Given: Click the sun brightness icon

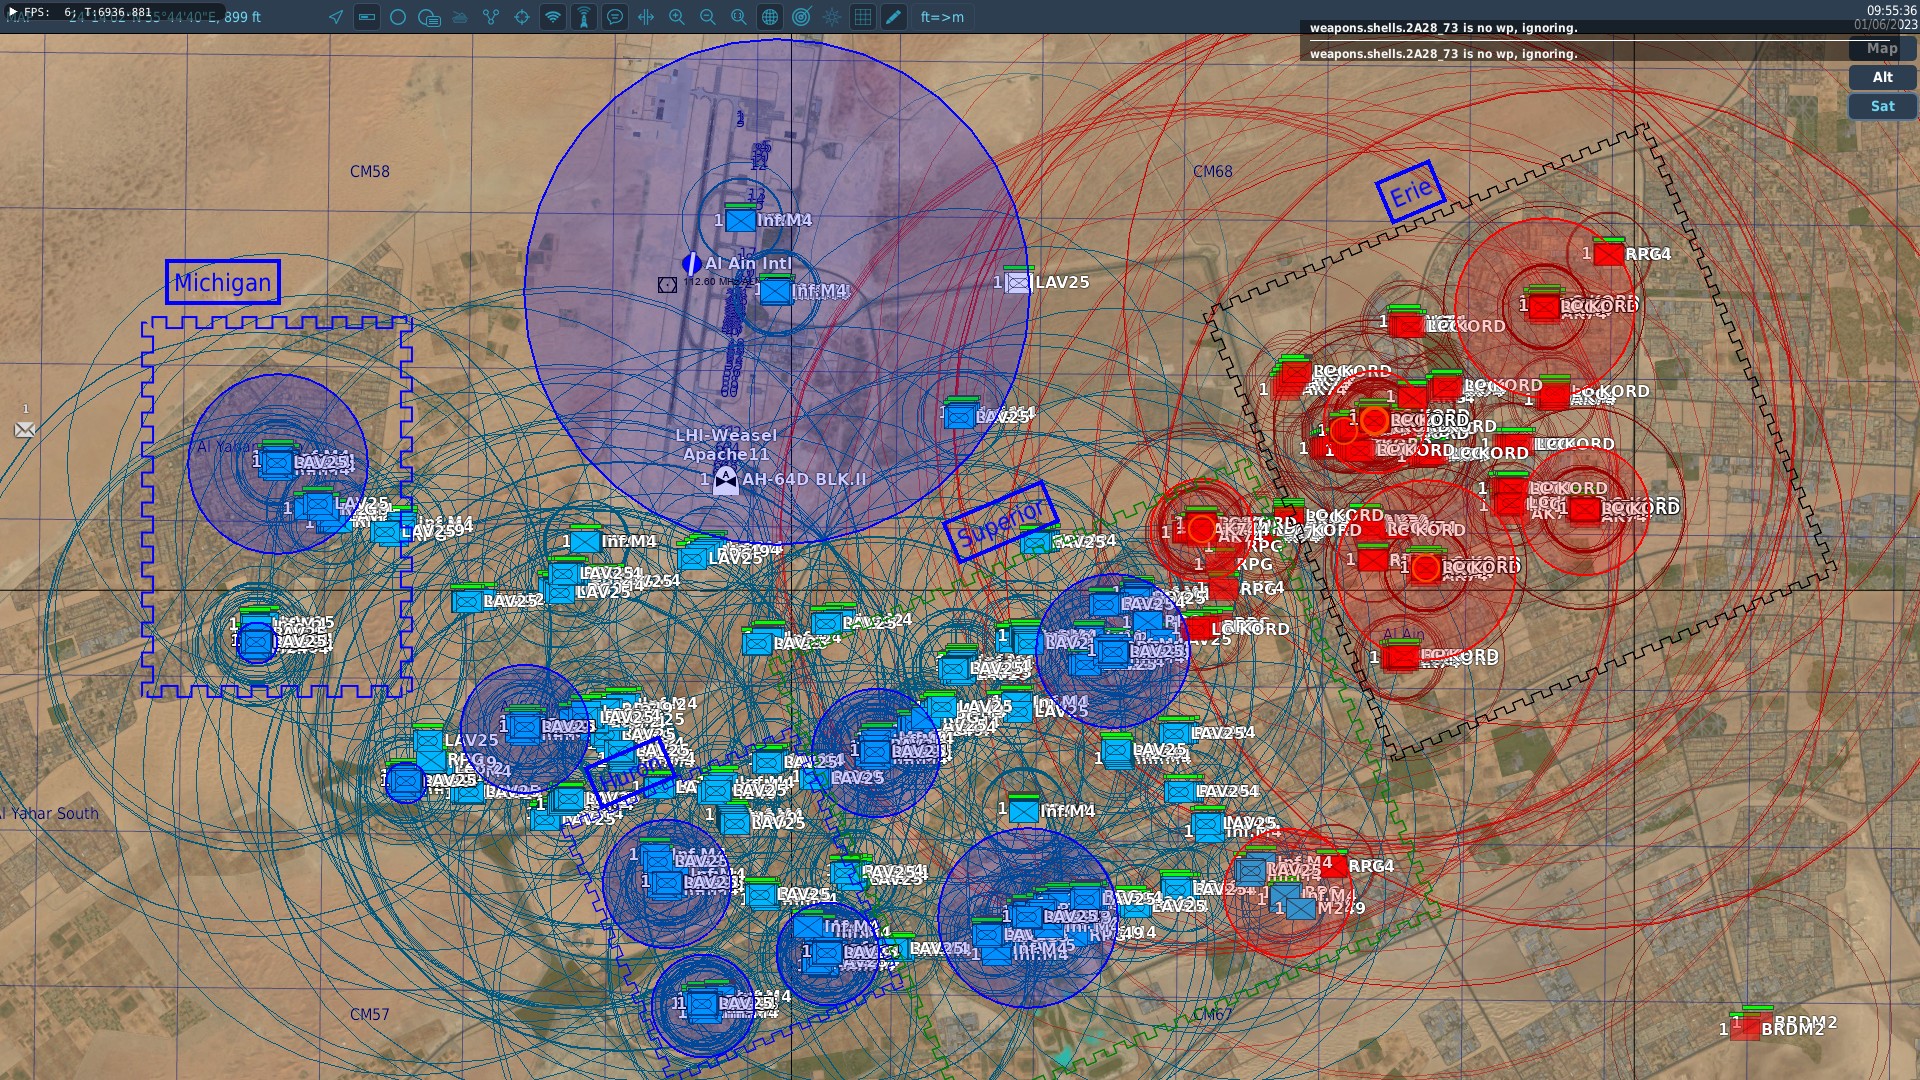Looking at the screenshot, I should click(832, 17).
